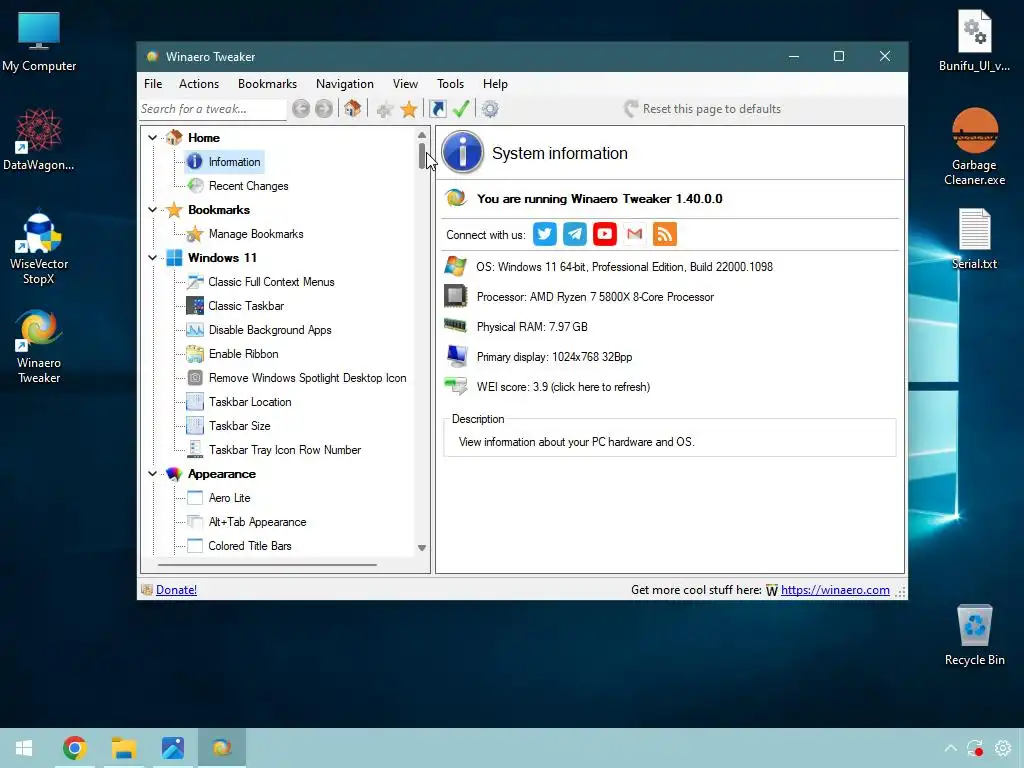
Task: Click the Windows Start button
Action: (x=24, y=748)
